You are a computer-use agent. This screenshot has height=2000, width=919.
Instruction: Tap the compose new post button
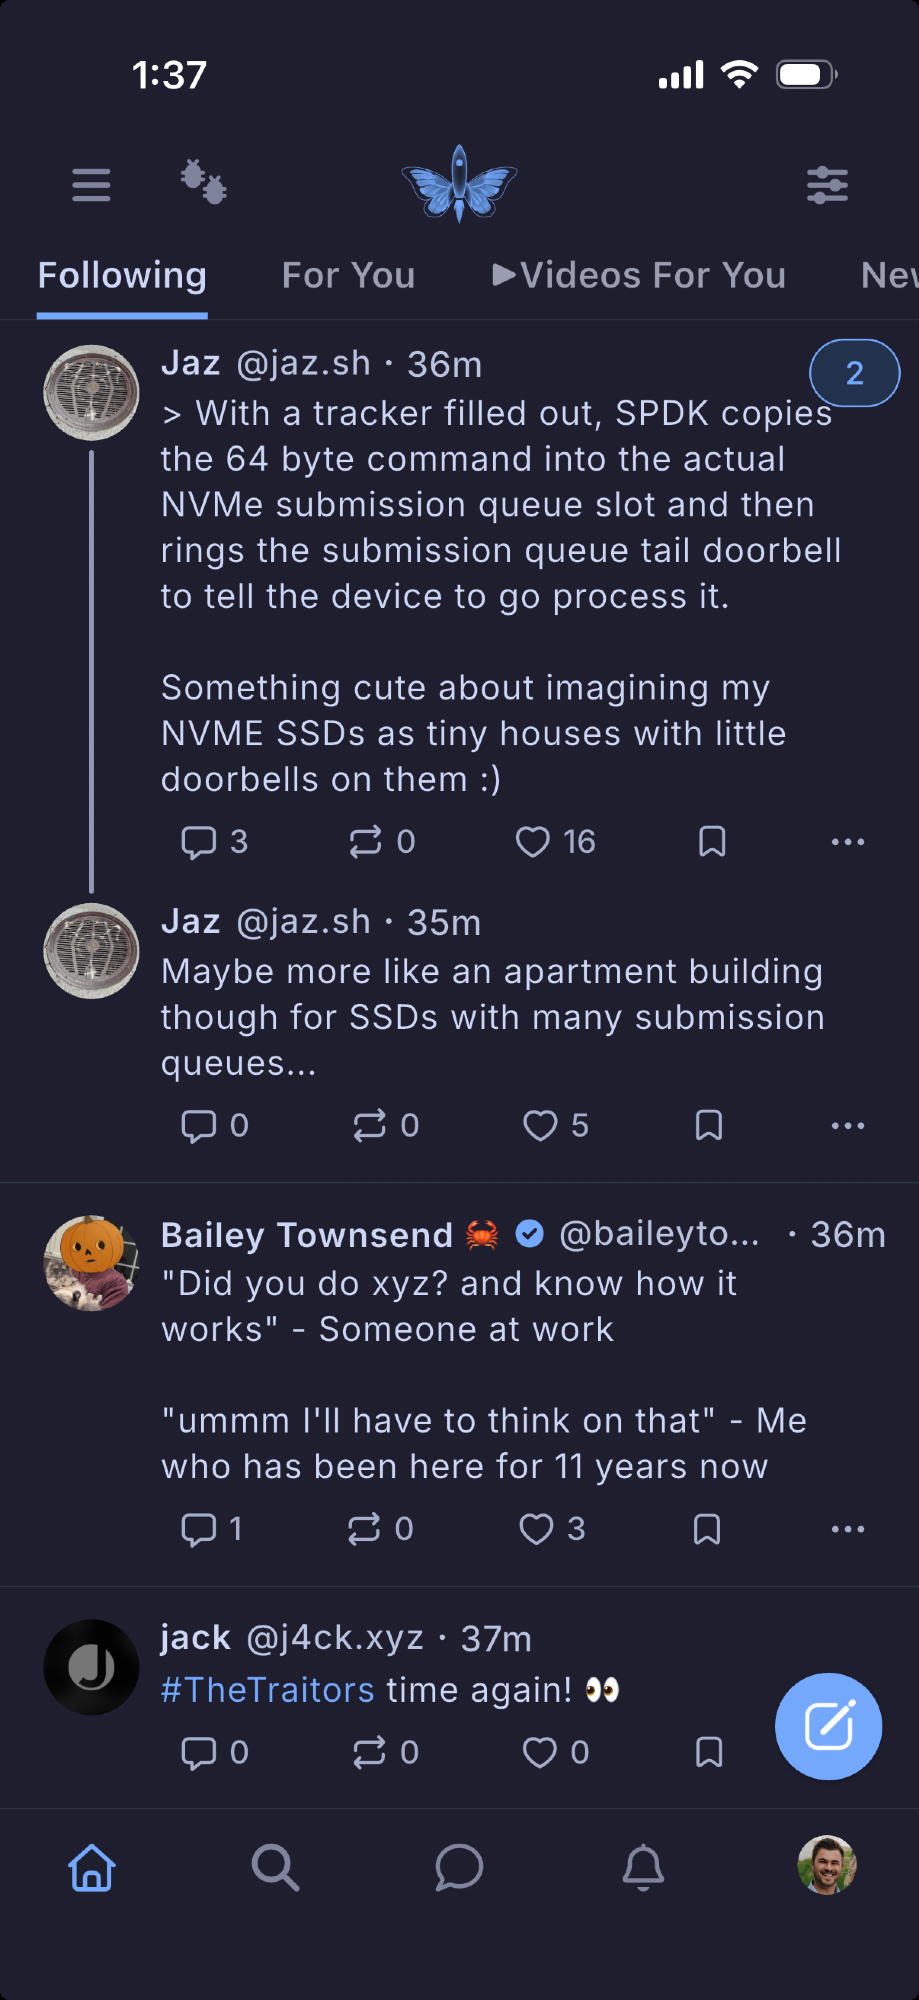click(828, 1726)
